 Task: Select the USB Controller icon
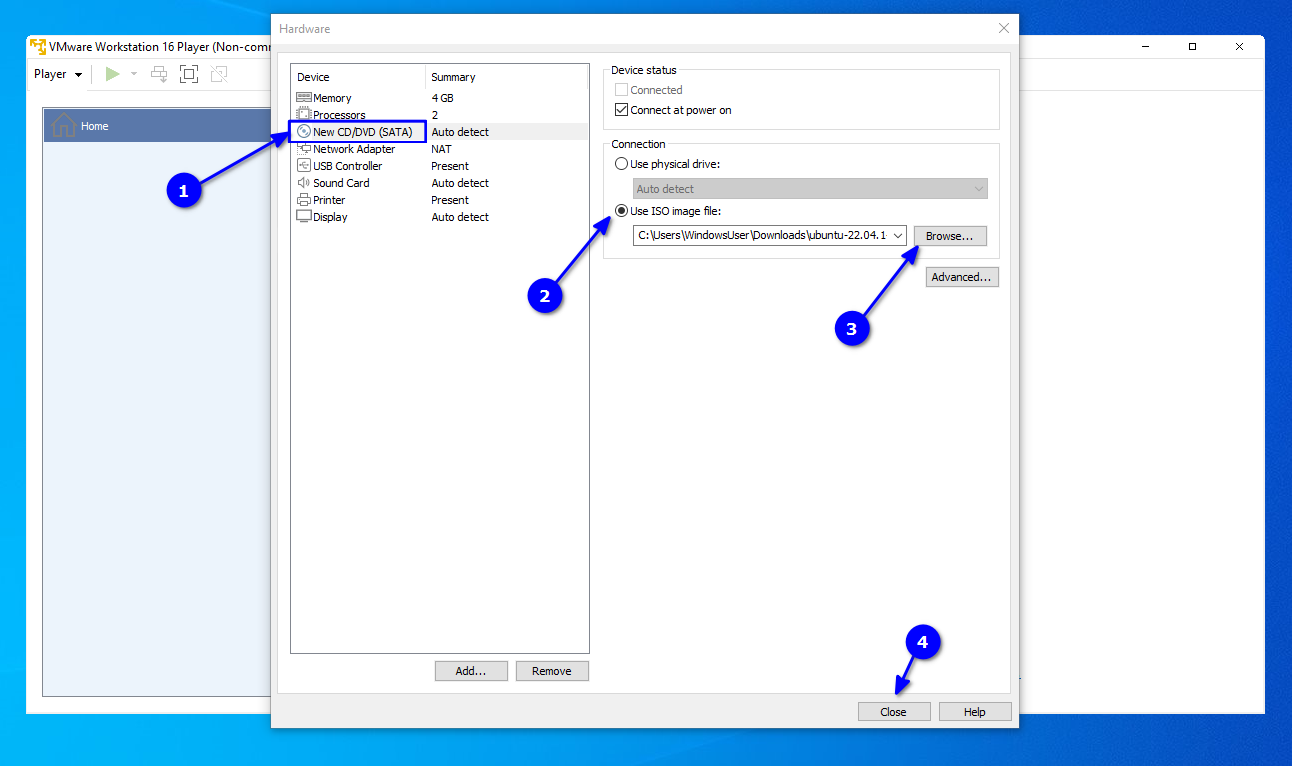click(x=304, y=166)
